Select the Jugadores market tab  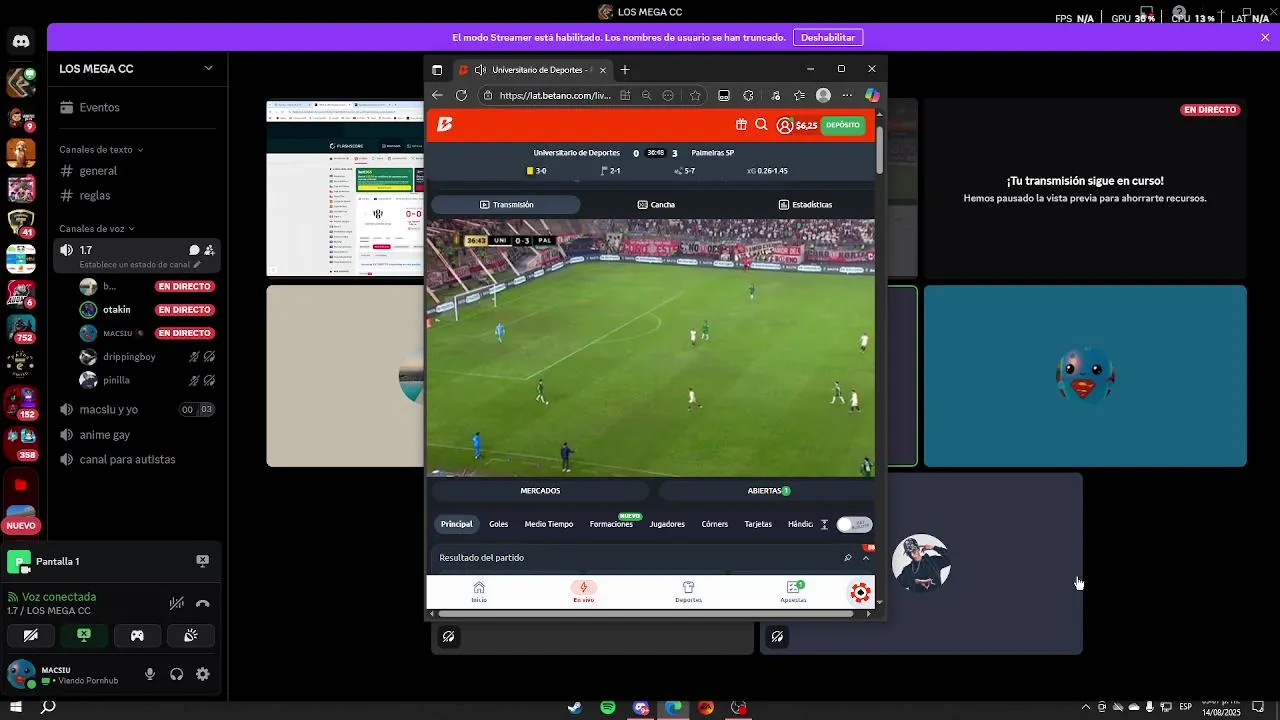click(667, 524)
